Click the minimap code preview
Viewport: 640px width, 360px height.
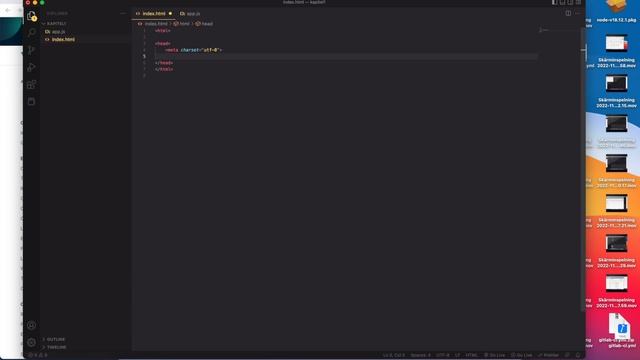tap(544, 30)
